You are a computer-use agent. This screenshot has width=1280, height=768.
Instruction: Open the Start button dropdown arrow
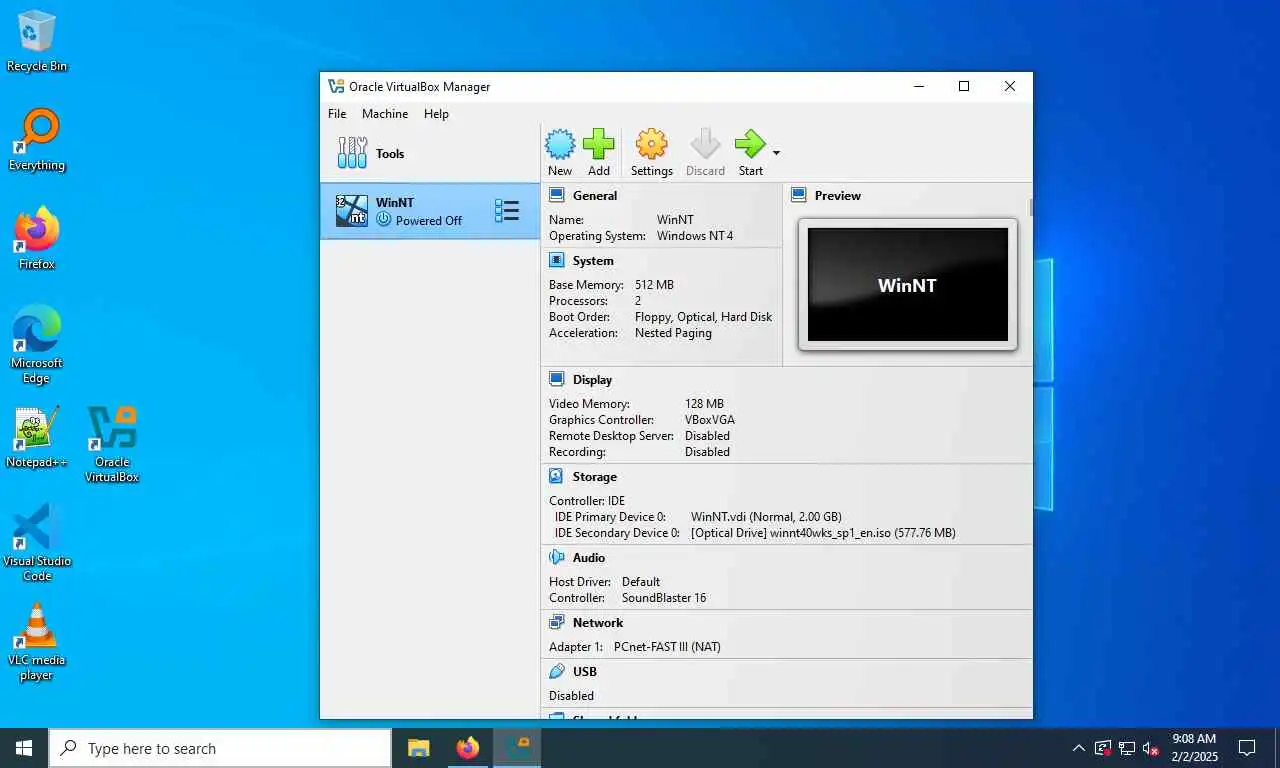776,153
